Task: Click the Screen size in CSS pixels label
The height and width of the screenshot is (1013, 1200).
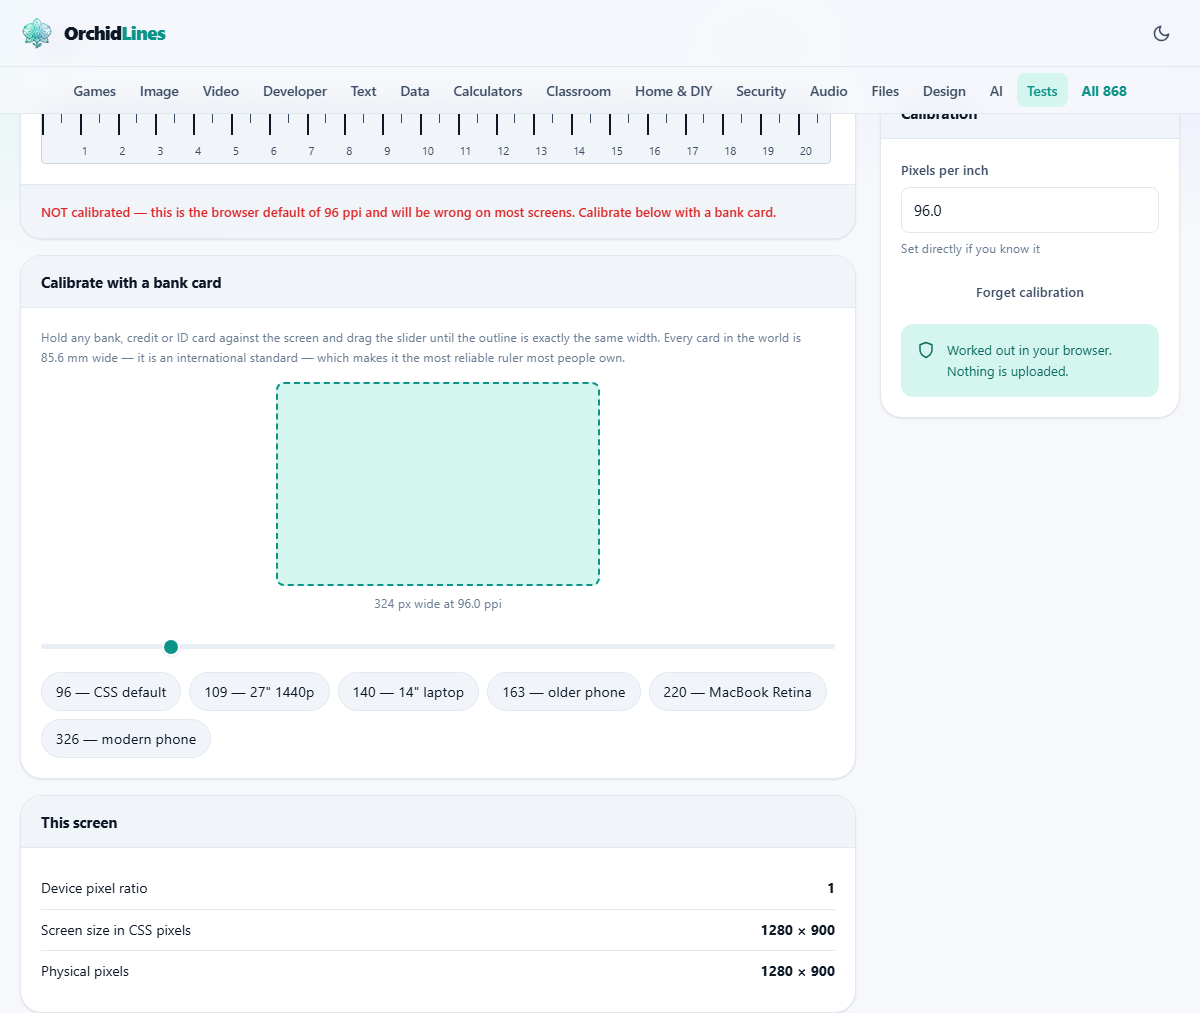Action: (x=116, y=930)
